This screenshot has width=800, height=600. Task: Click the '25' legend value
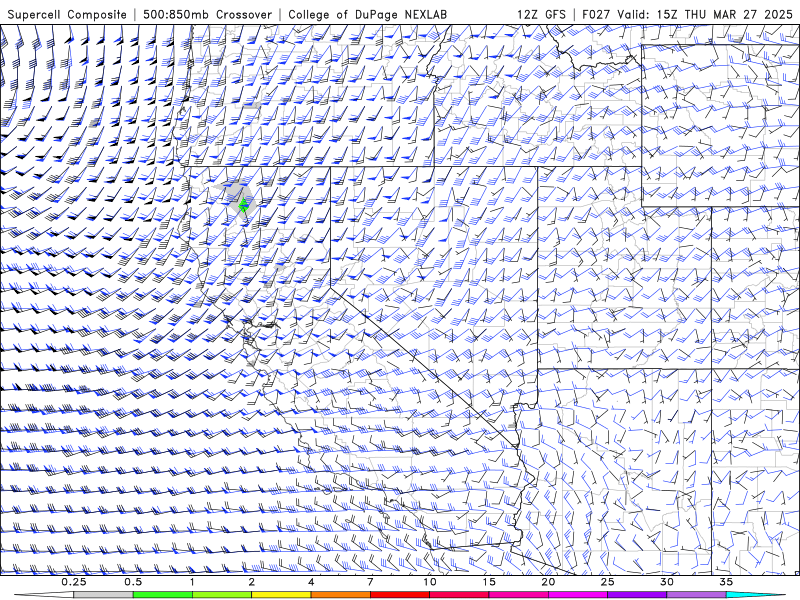point(607,582)
